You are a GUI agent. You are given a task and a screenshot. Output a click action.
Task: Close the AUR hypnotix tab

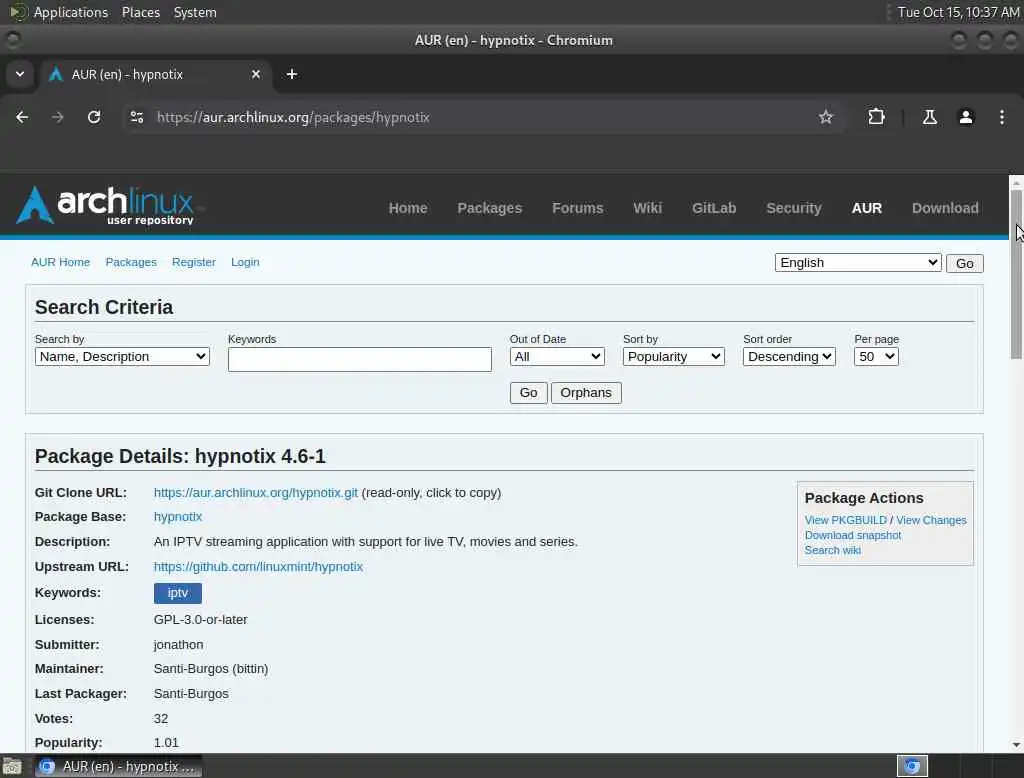click(256, 74)
